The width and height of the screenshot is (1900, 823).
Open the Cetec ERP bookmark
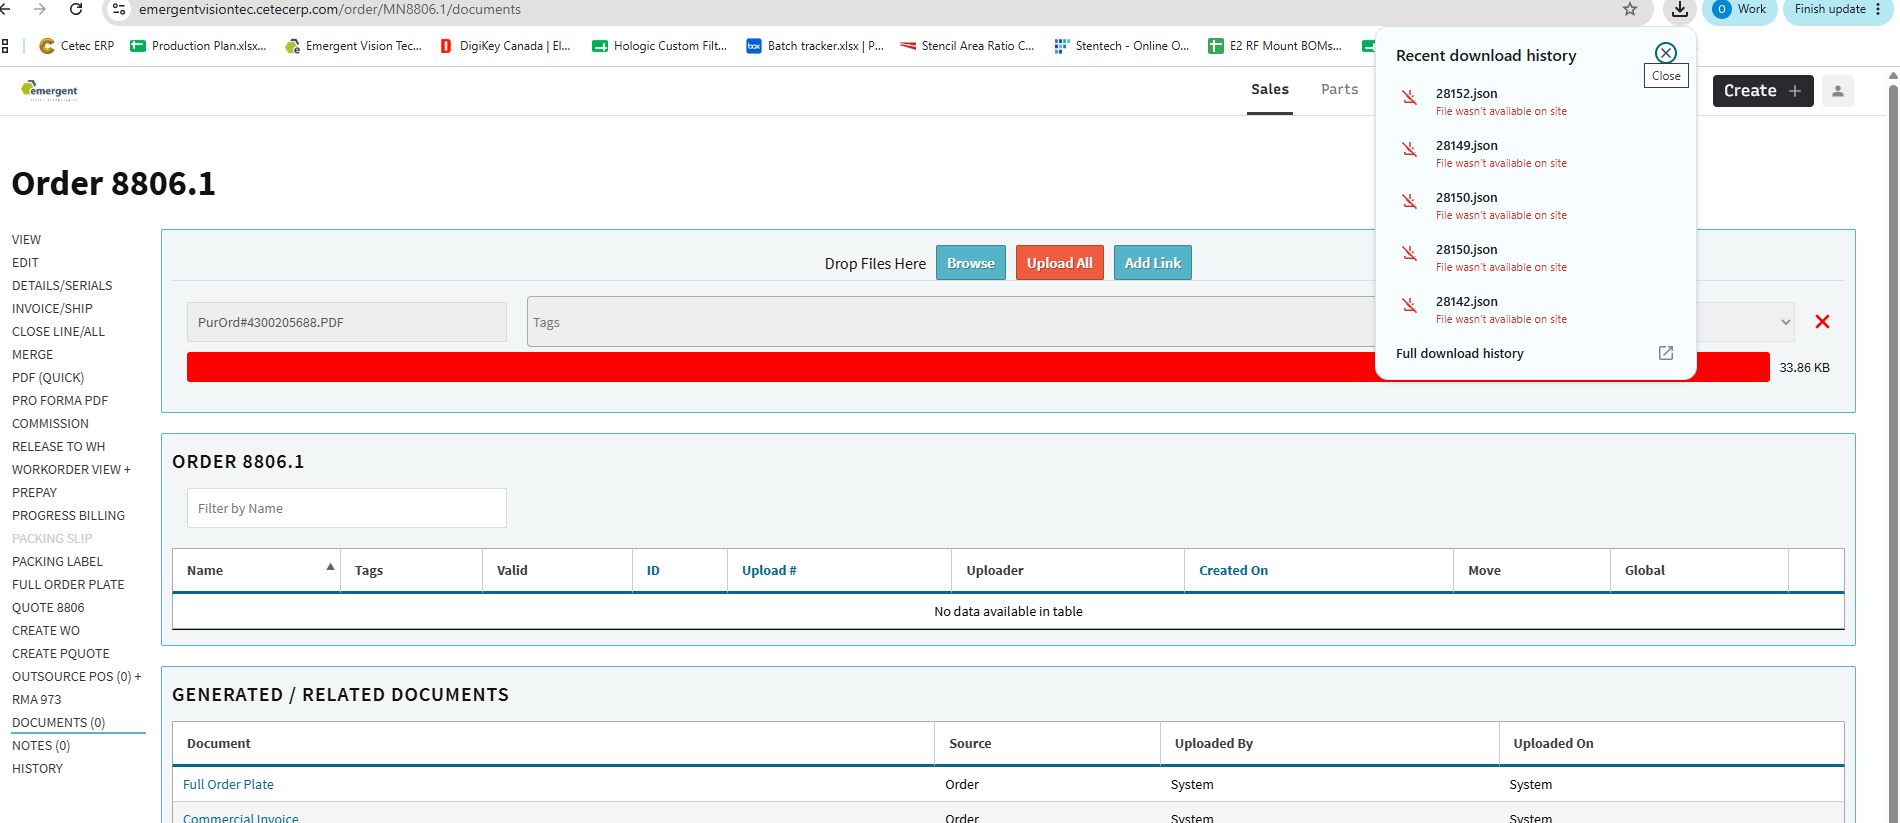tap(77, 46)
